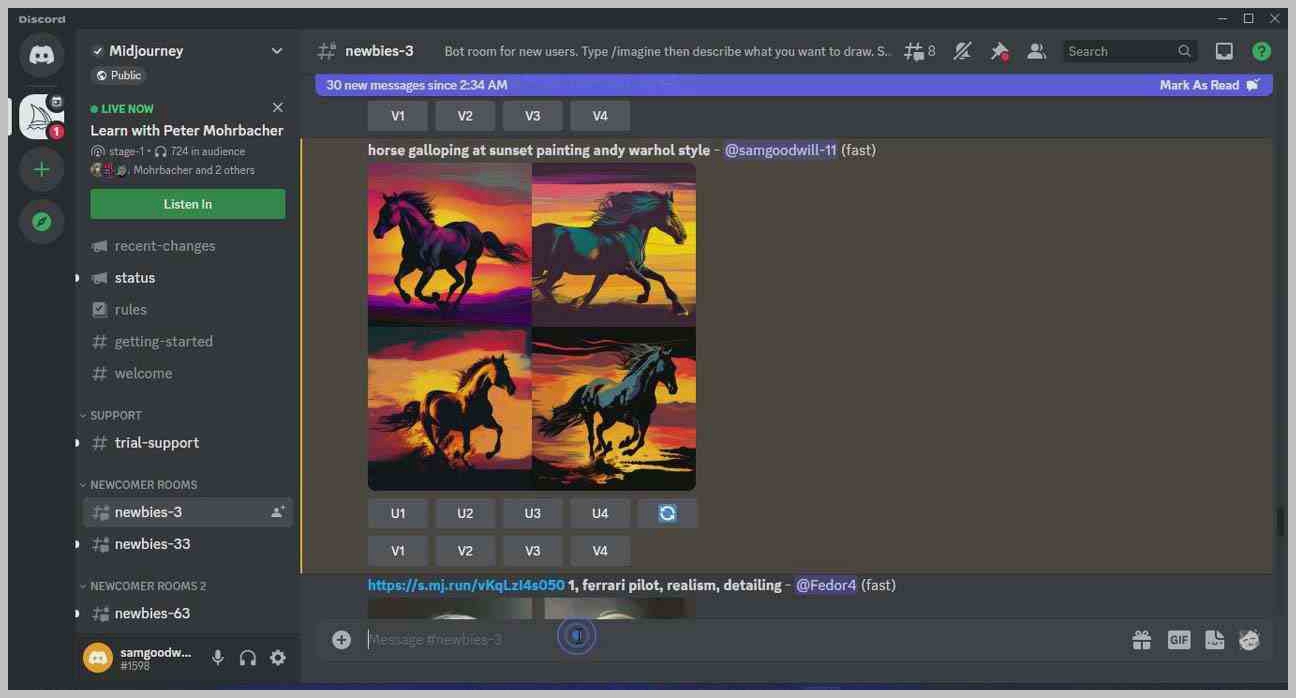Viewport: 1296px width, 698px height.
Task: Open user settings gear icon
Action: tap(278, 657)
